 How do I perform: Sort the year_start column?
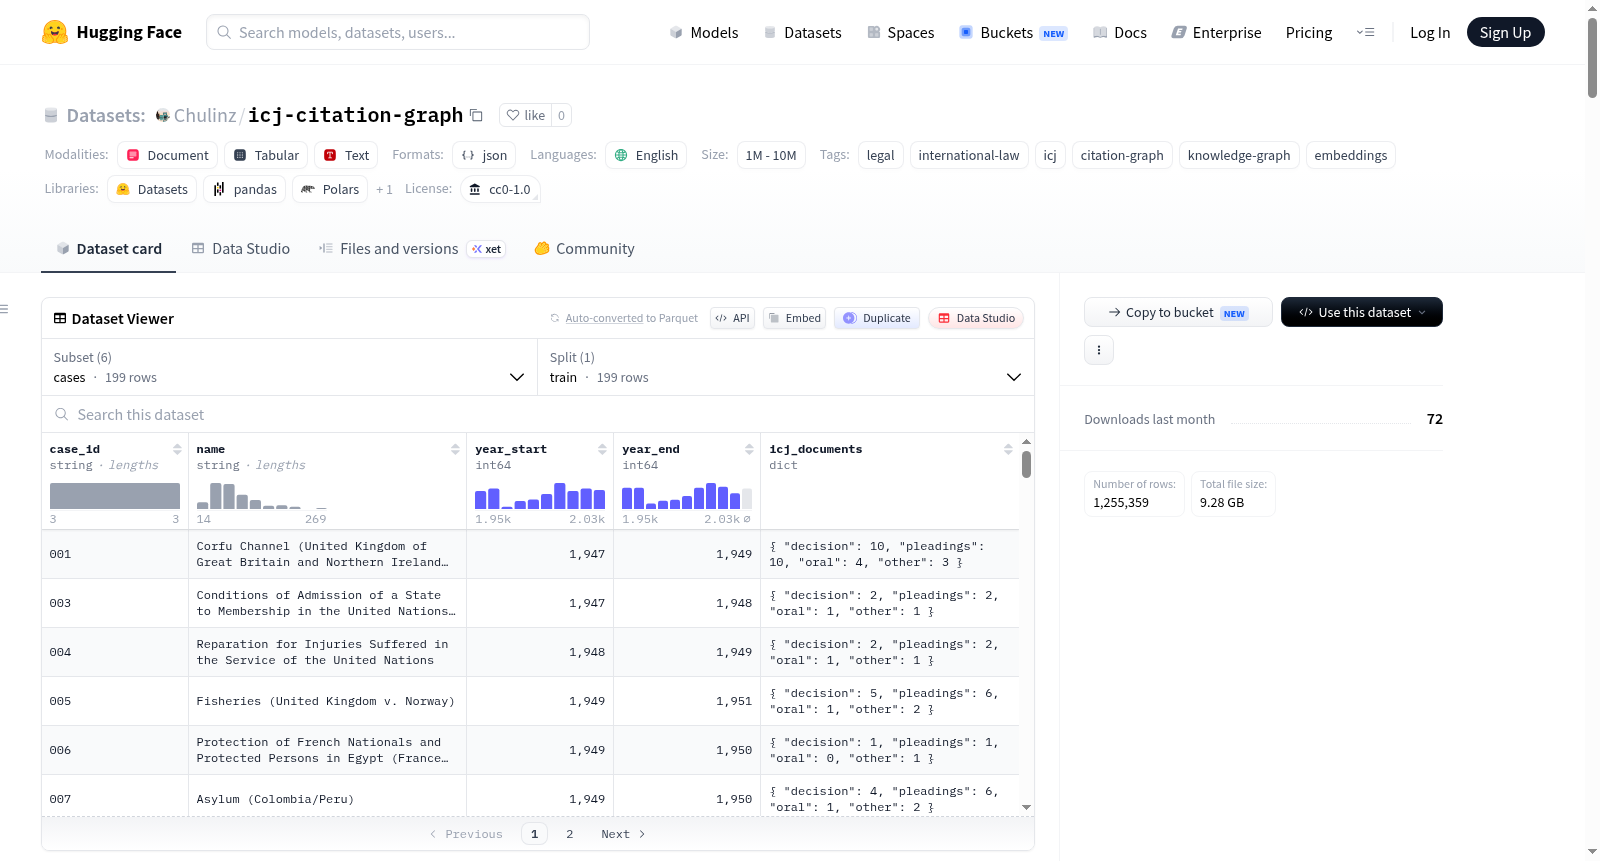(602, 449)
